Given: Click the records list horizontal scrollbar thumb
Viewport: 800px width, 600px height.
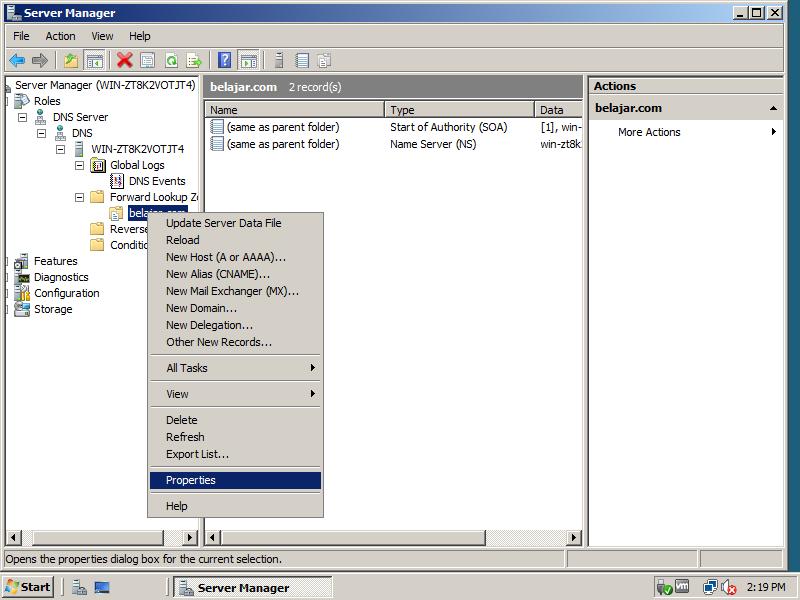Looking at the screenshot, I should pyautogui.click(x=353, y=537).
